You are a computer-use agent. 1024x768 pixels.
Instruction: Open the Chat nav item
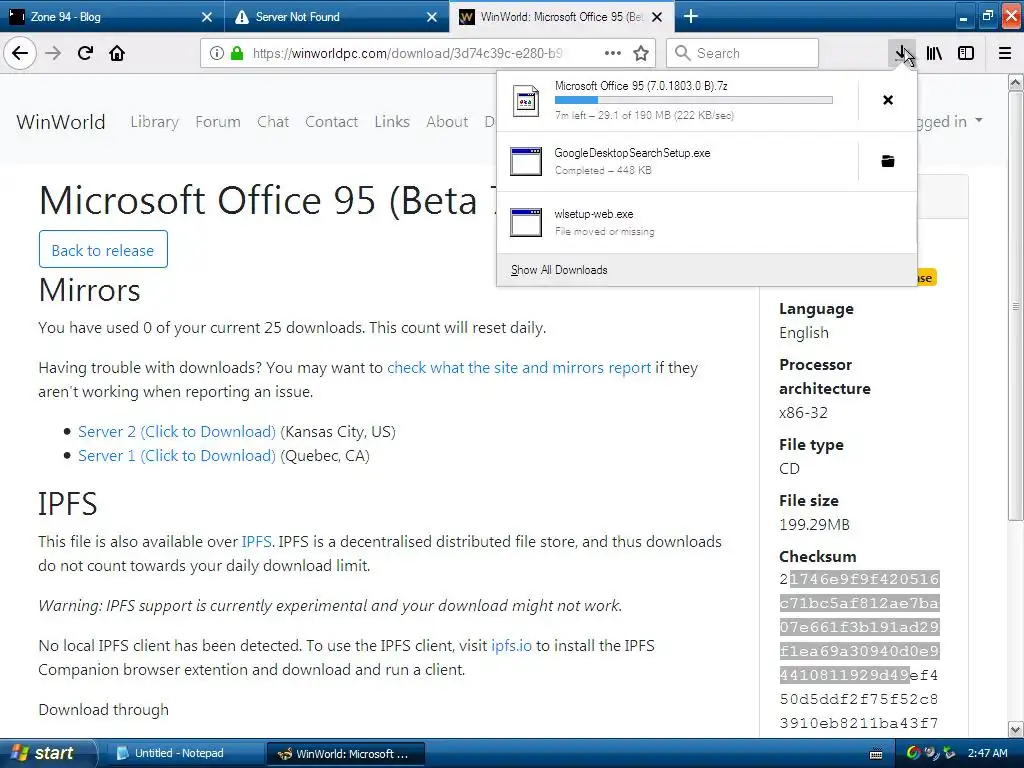(x=273, y=121)
